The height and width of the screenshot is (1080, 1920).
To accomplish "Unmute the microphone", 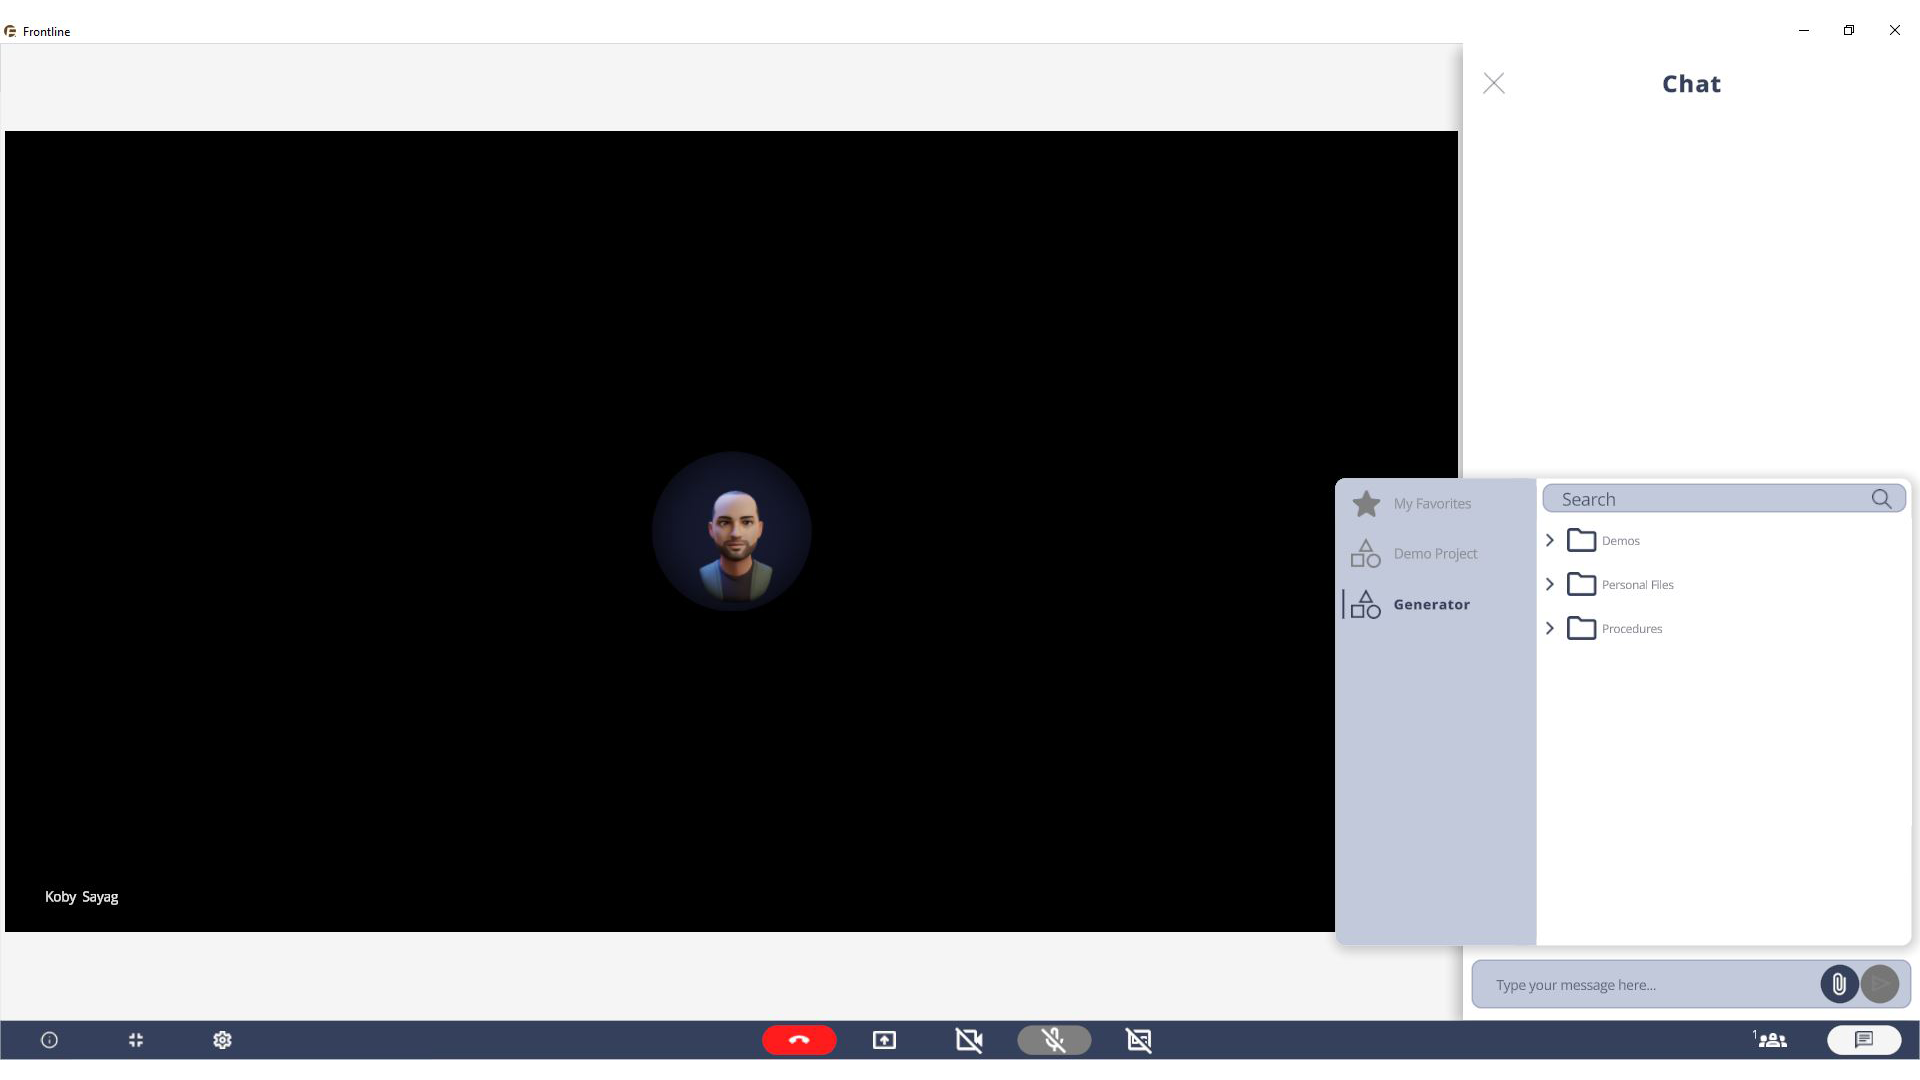I will [x=1054, y=1040].
